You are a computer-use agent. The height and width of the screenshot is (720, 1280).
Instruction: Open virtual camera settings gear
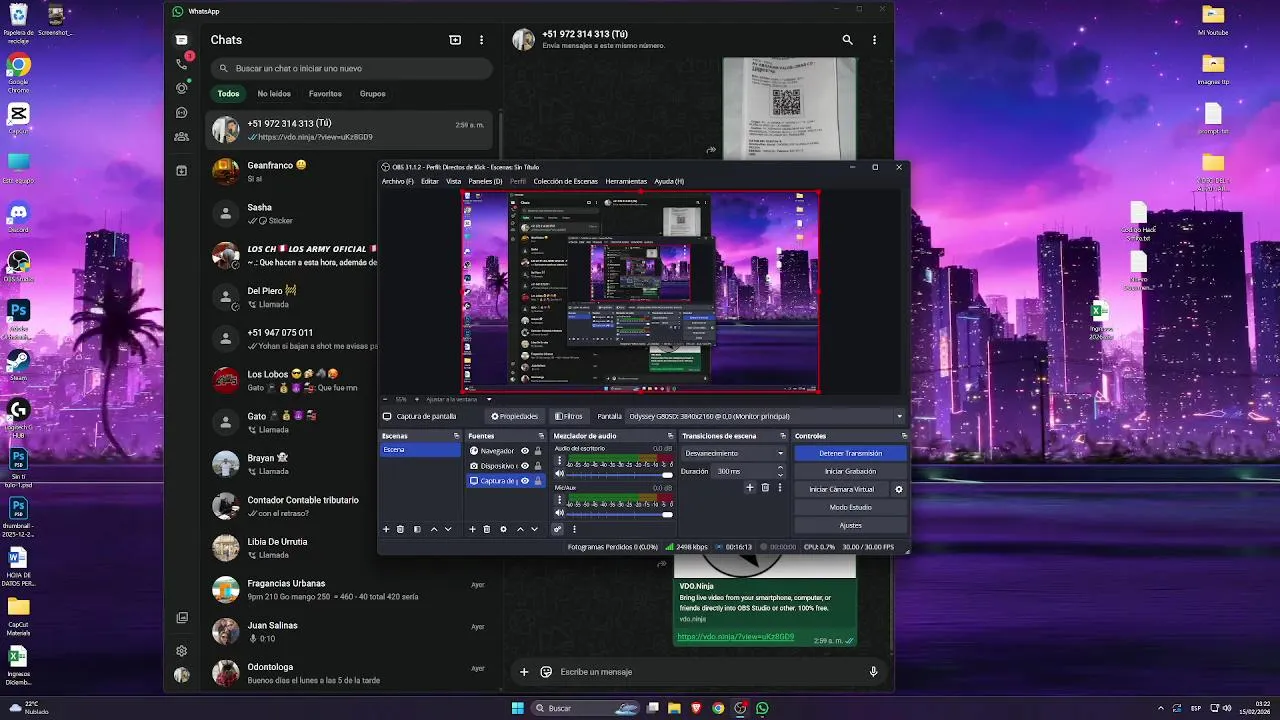(x=898, y=489)
